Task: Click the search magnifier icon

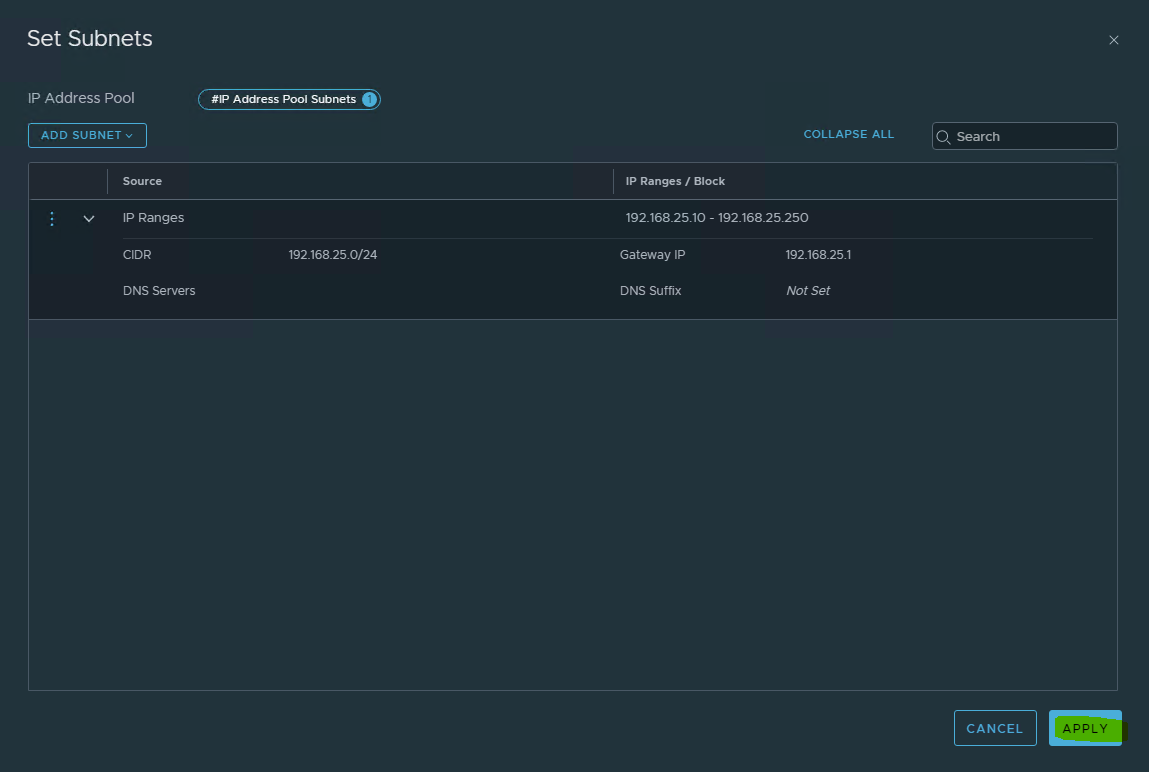Action: click(944, 137)
